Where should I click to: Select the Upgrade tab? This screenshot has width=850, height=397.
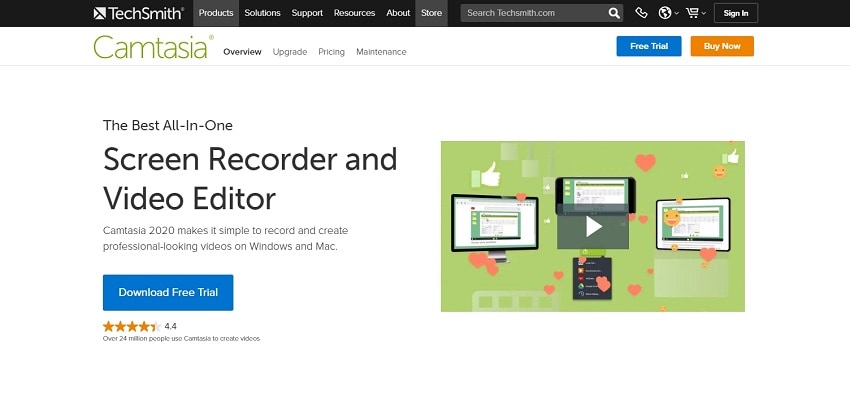click(x=290, y=52)
